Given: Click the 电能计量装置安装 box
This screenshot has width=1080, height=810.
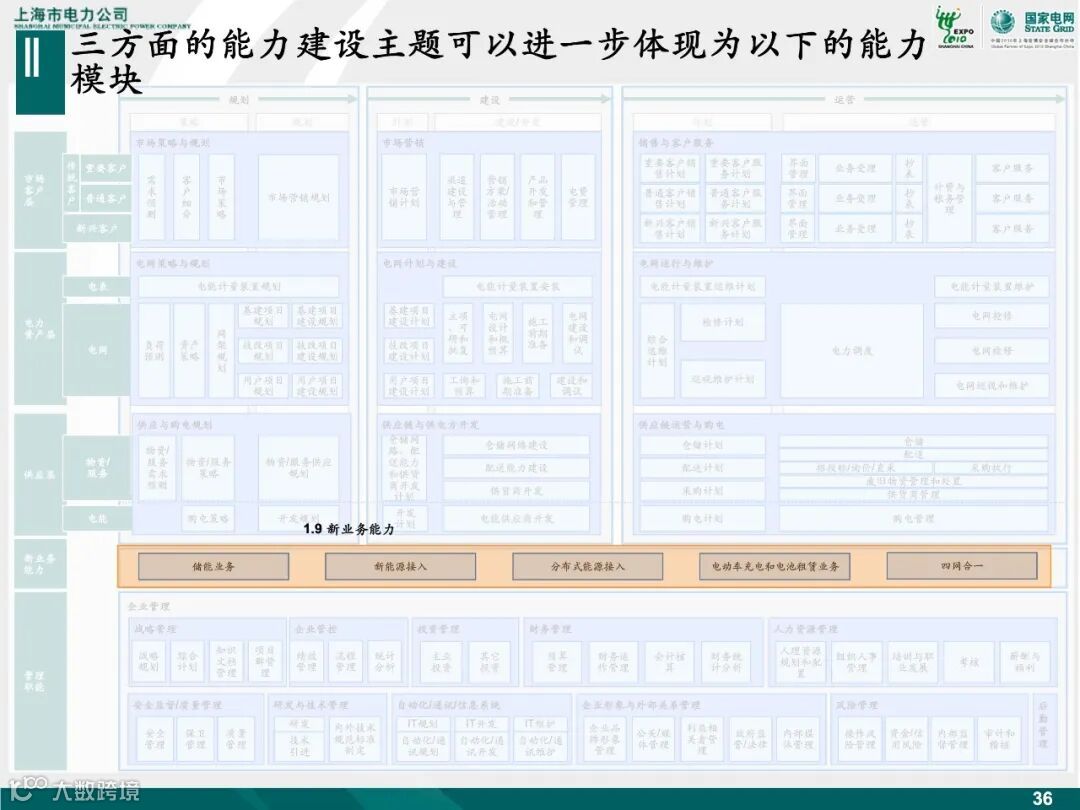Looking at the screenshot, I should (517, 286).
